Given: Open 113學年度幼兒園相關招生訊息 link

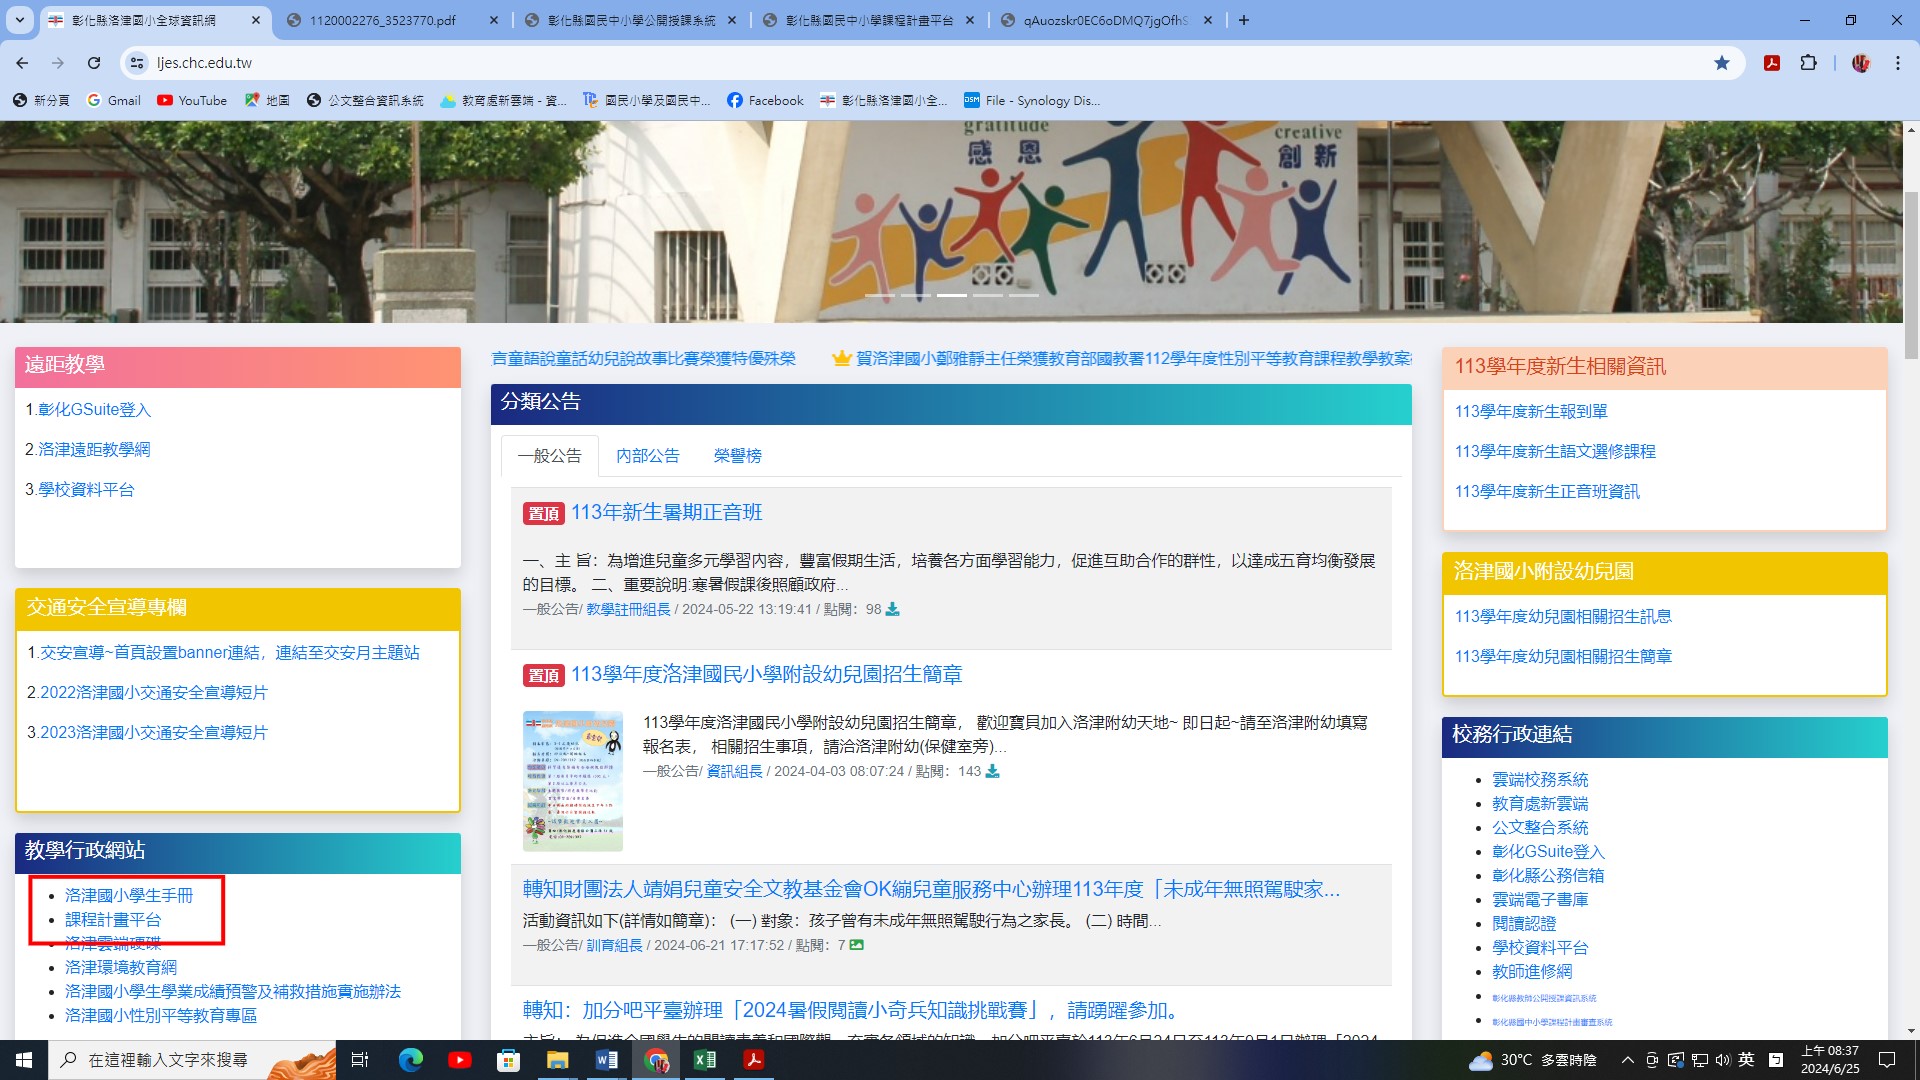Looking at the screenshot, I should (x=1563, y=617).
